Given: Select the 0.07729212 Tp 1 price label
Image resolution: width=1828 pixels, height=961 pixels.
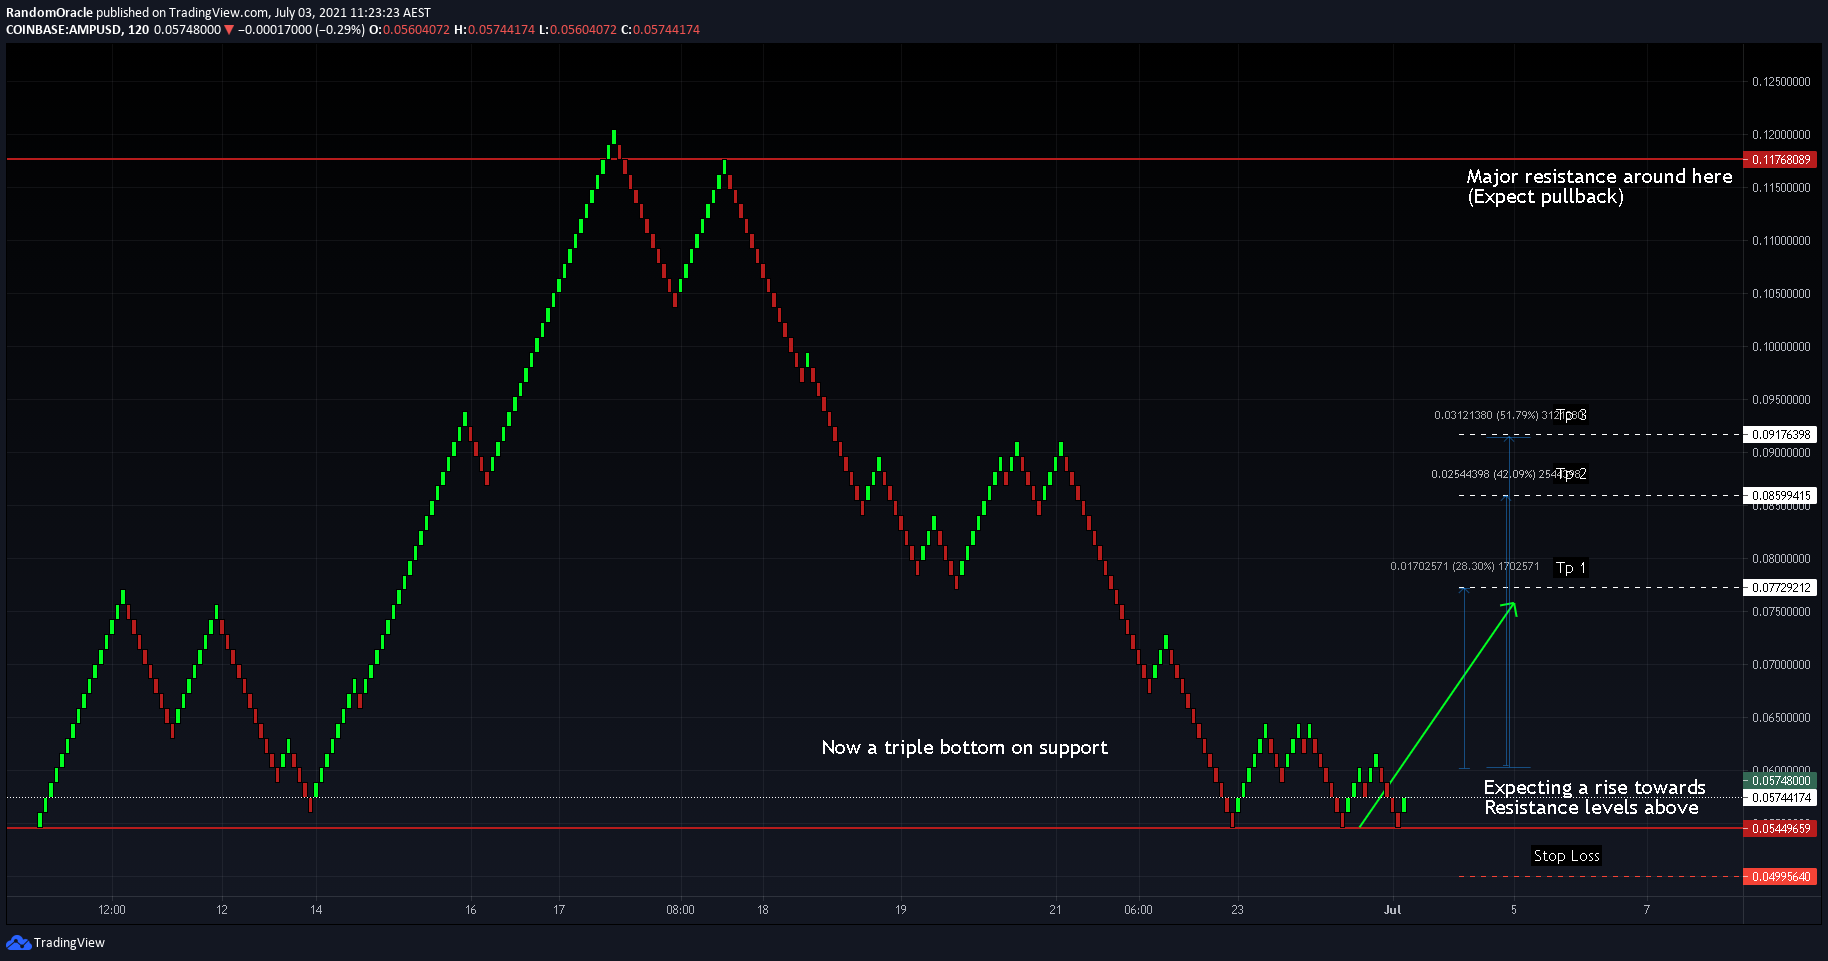Looking at the screenshot, I should [x=1780, y=587].
